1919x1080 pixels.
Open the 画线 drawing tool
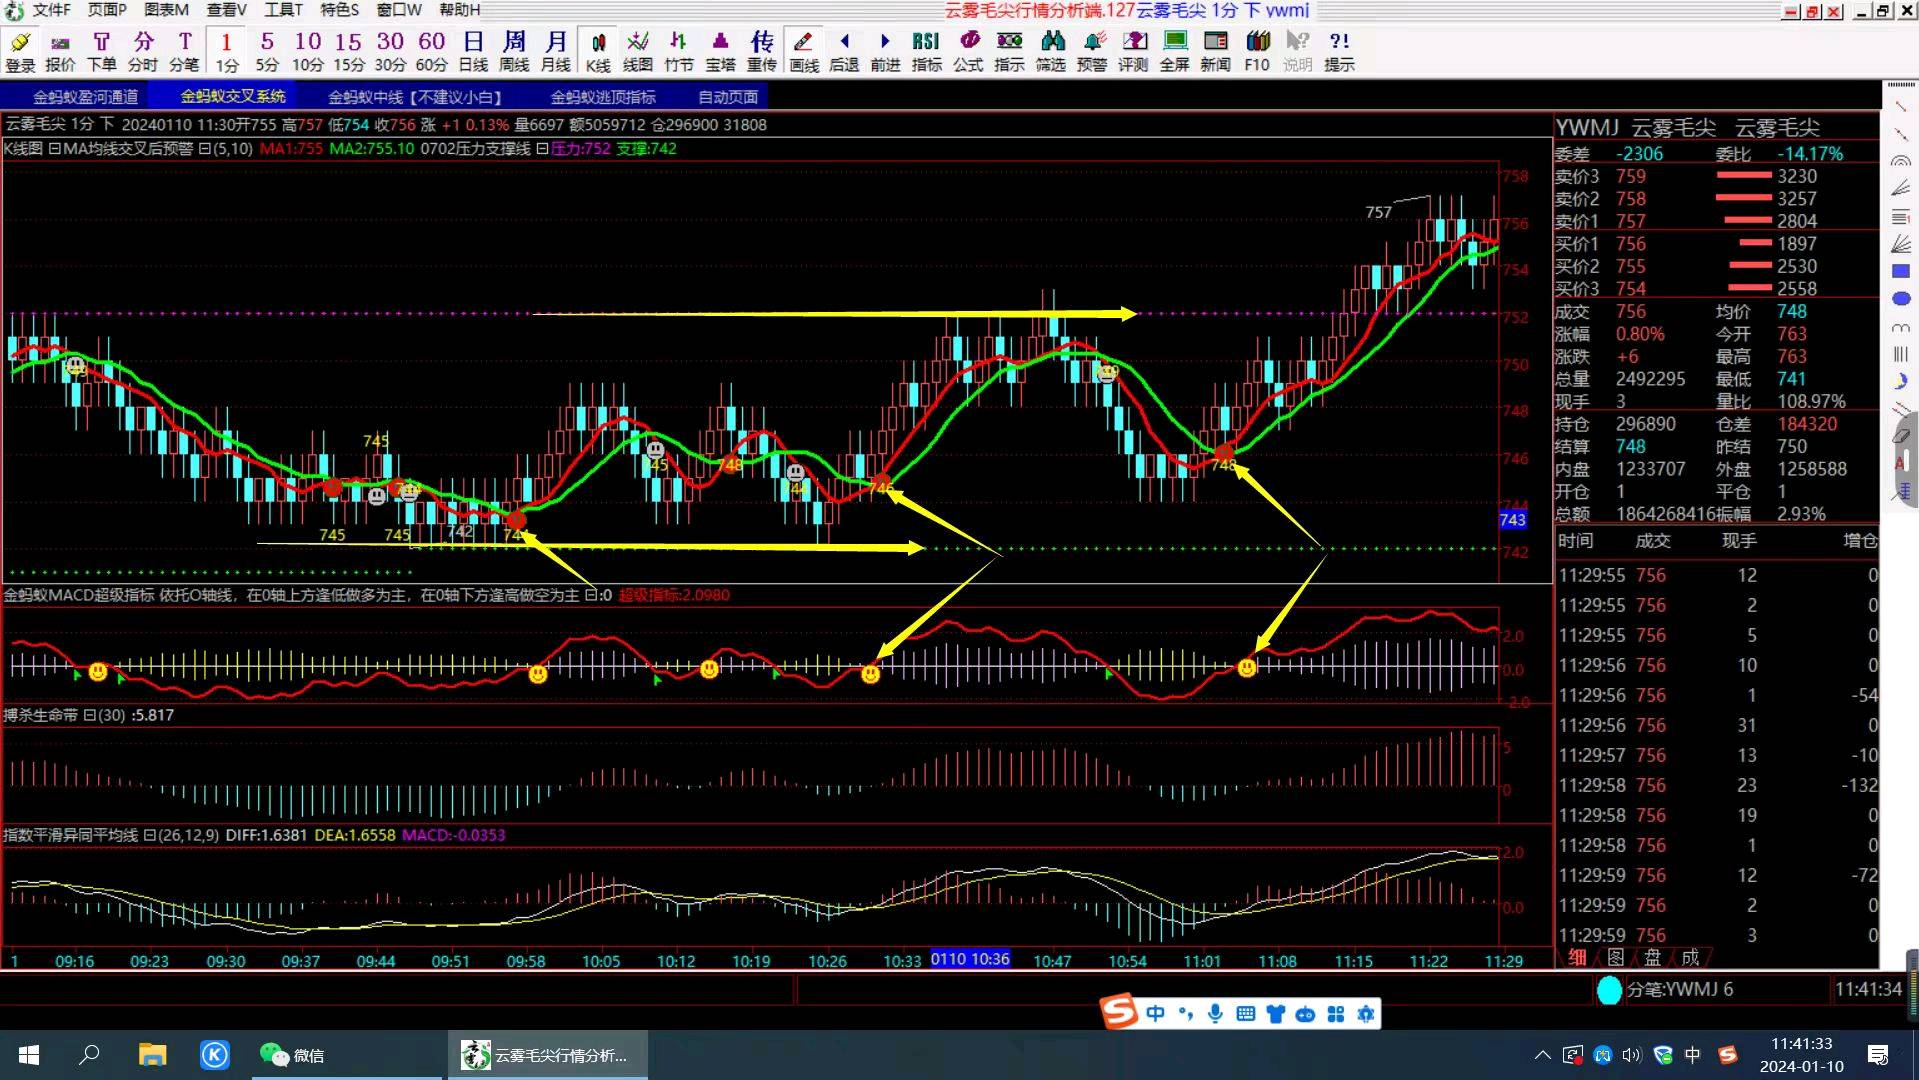point(803,50)
